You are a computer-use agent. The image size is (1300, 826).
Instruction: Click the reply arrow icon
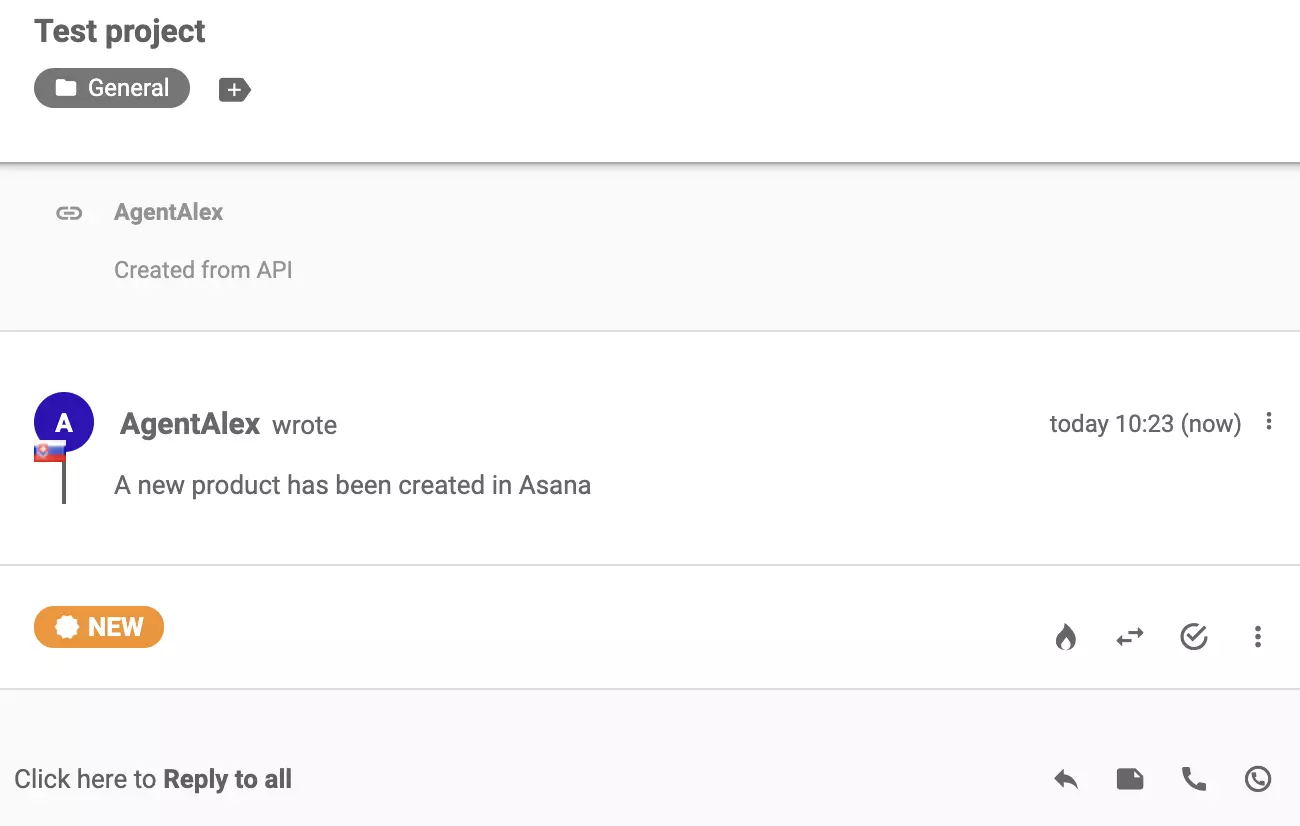[1066, 778]
